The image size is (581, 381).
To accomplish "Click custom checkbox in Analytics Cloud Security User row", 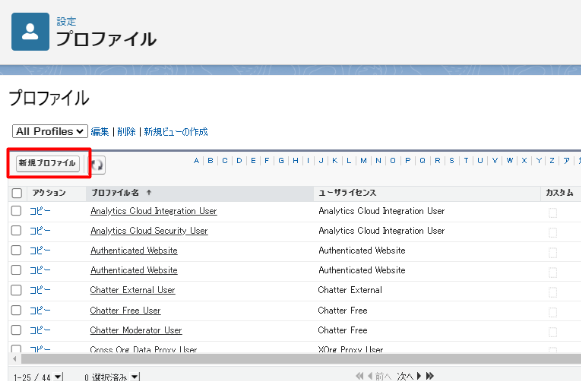I will point(552,233).
